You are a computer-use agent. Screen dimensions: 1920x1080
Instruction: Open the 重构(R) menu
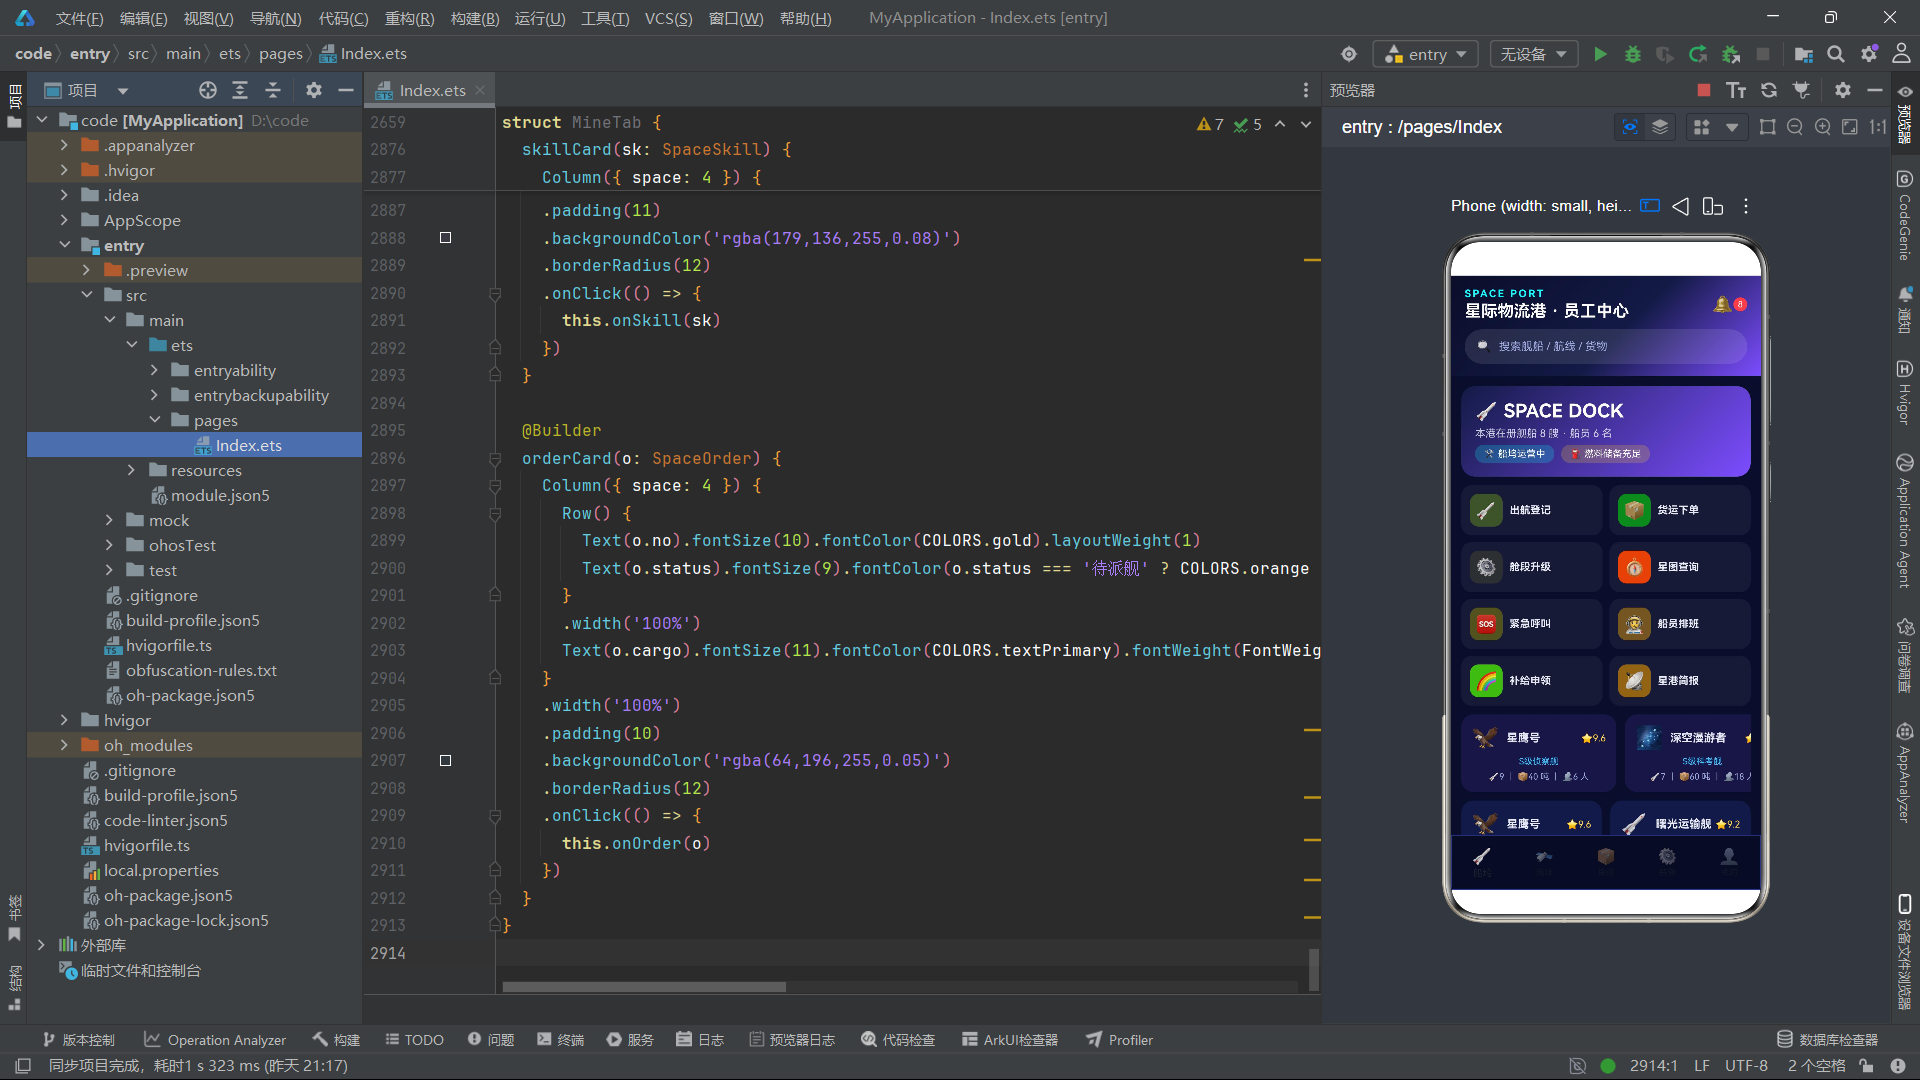(x=409, y=18)
